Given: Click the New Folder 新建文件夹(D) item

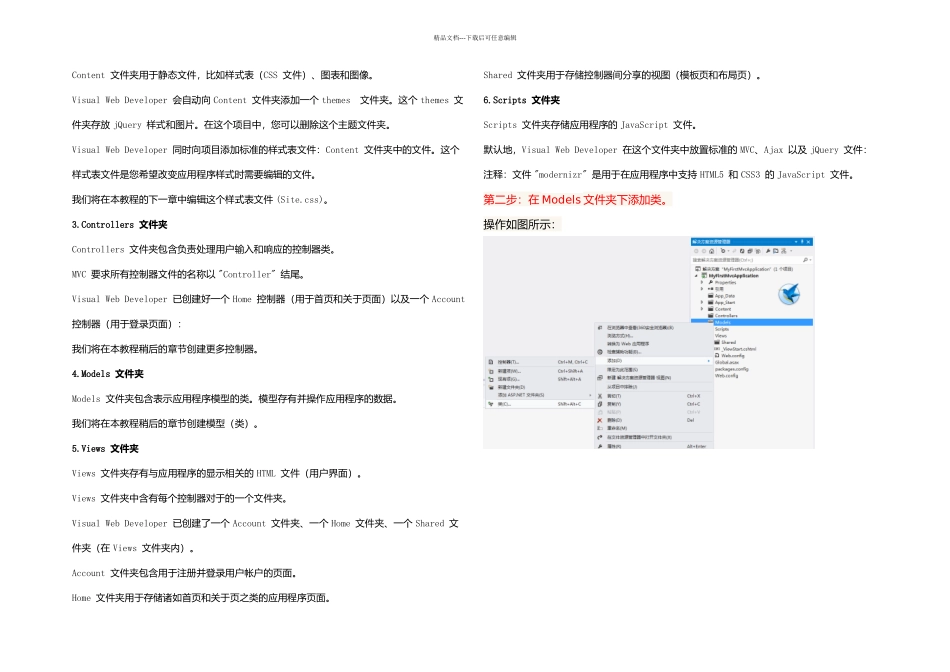Looking at the screenshot, I should pos(540,387).
